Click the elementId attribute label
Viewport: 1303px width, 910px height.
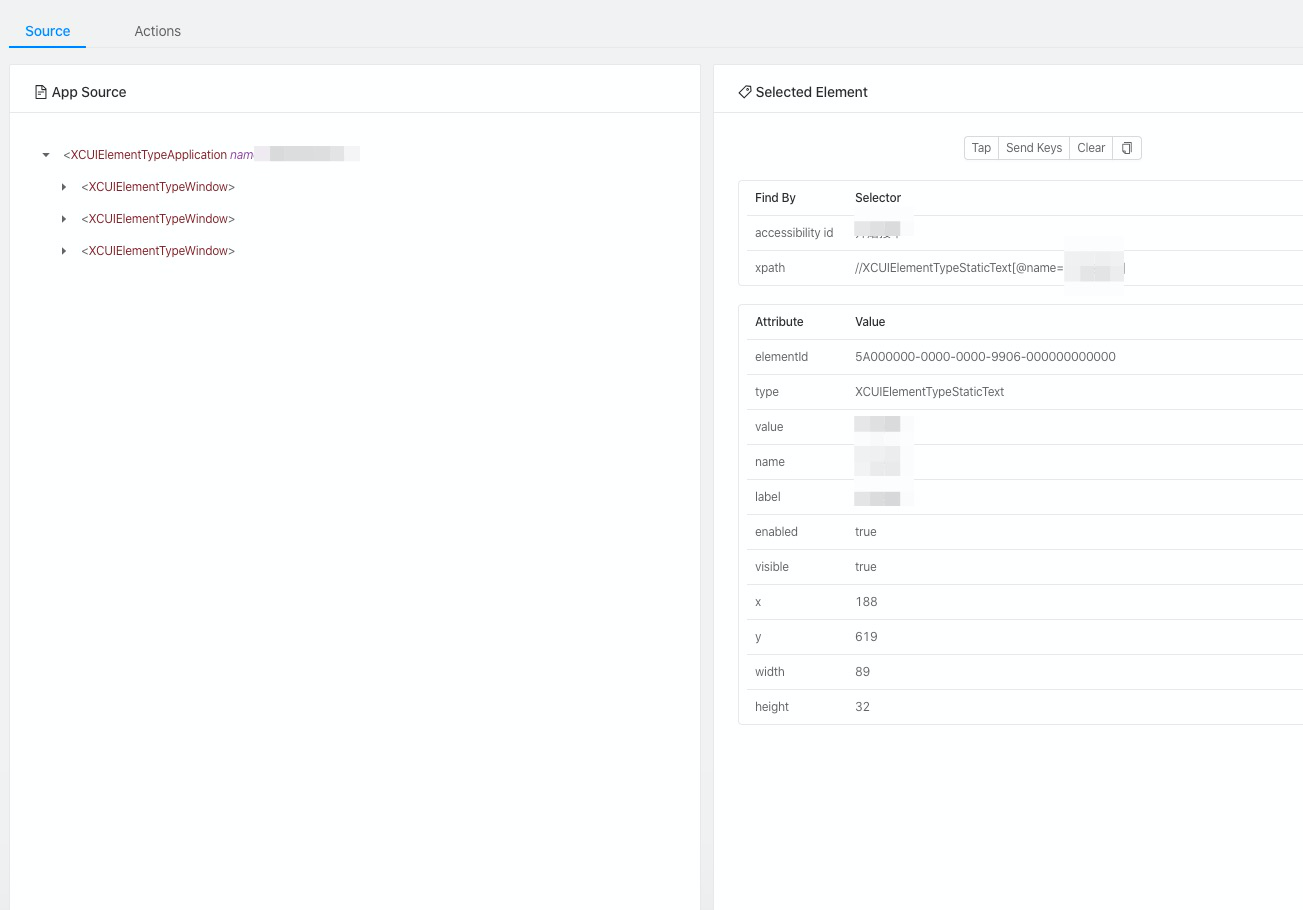click(781, 357)
